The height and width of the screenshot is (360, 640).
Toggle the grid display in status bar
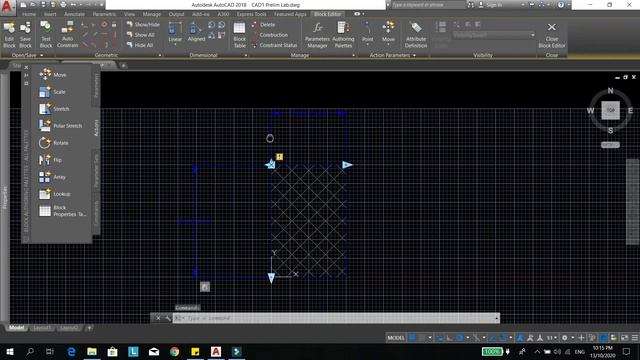point(412,338)
